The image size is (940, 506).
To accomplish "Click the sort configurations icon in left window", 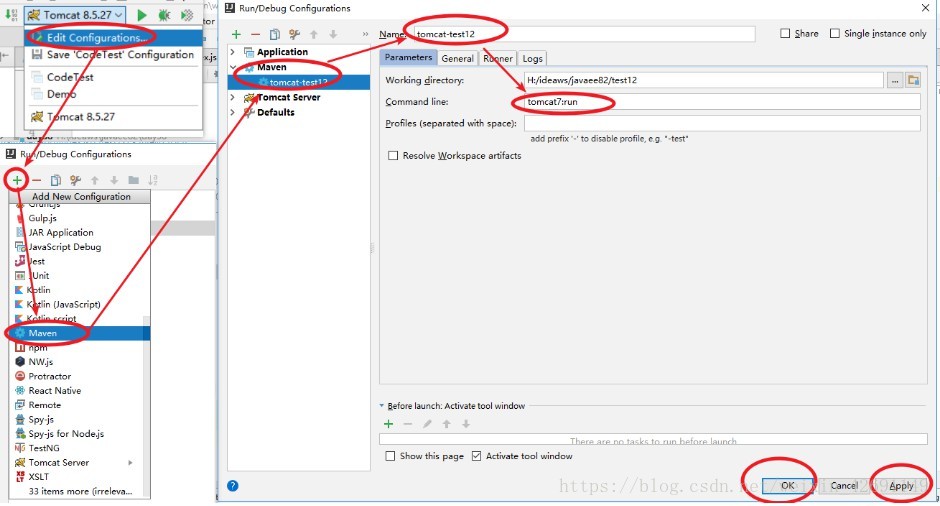I will [153, 180].
